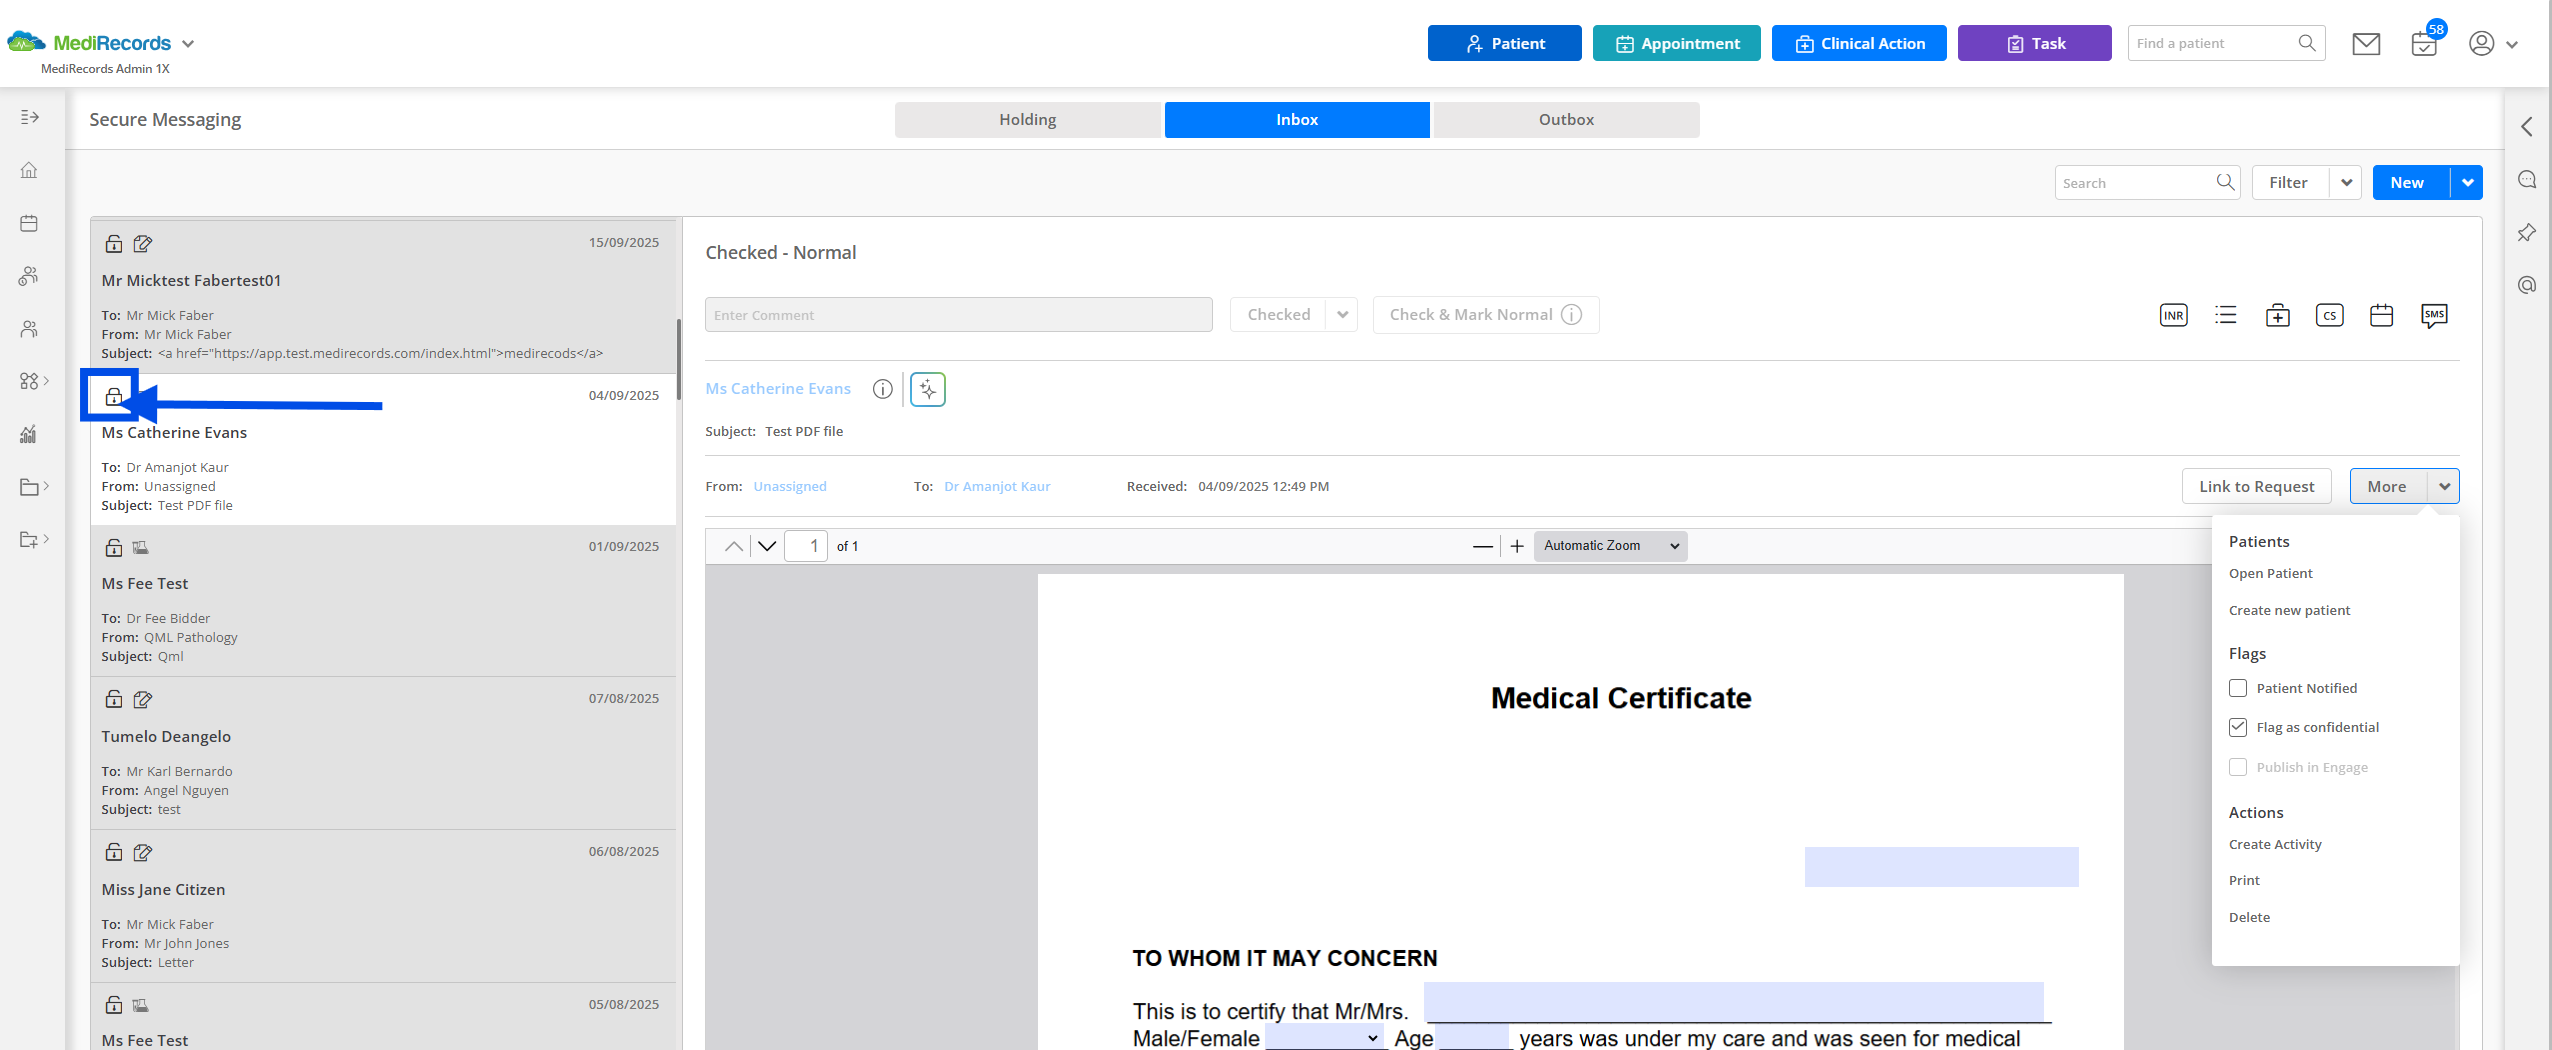Viewport: 2552px width, 1050px height.
Task: Click the Link to Request button
Action: pyautogui.click(x=2256, y=487)
